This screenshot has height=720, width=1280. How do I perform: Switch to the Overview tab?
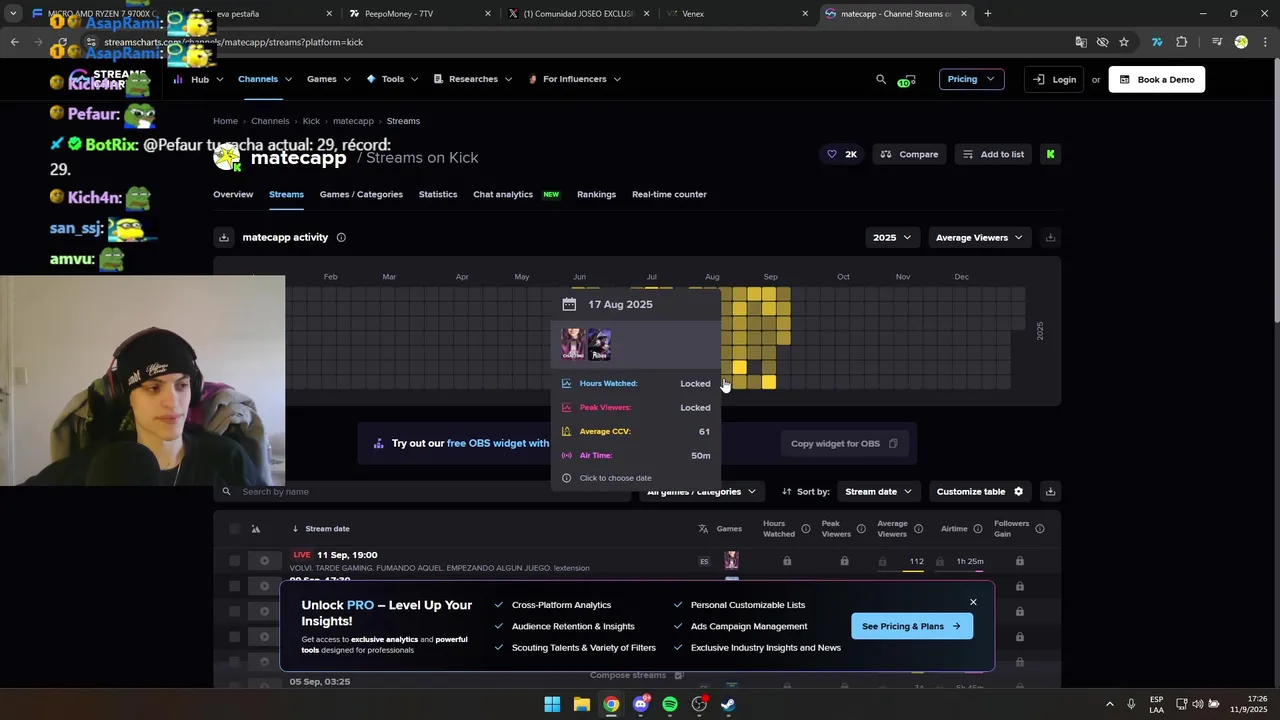coord(233,194)
